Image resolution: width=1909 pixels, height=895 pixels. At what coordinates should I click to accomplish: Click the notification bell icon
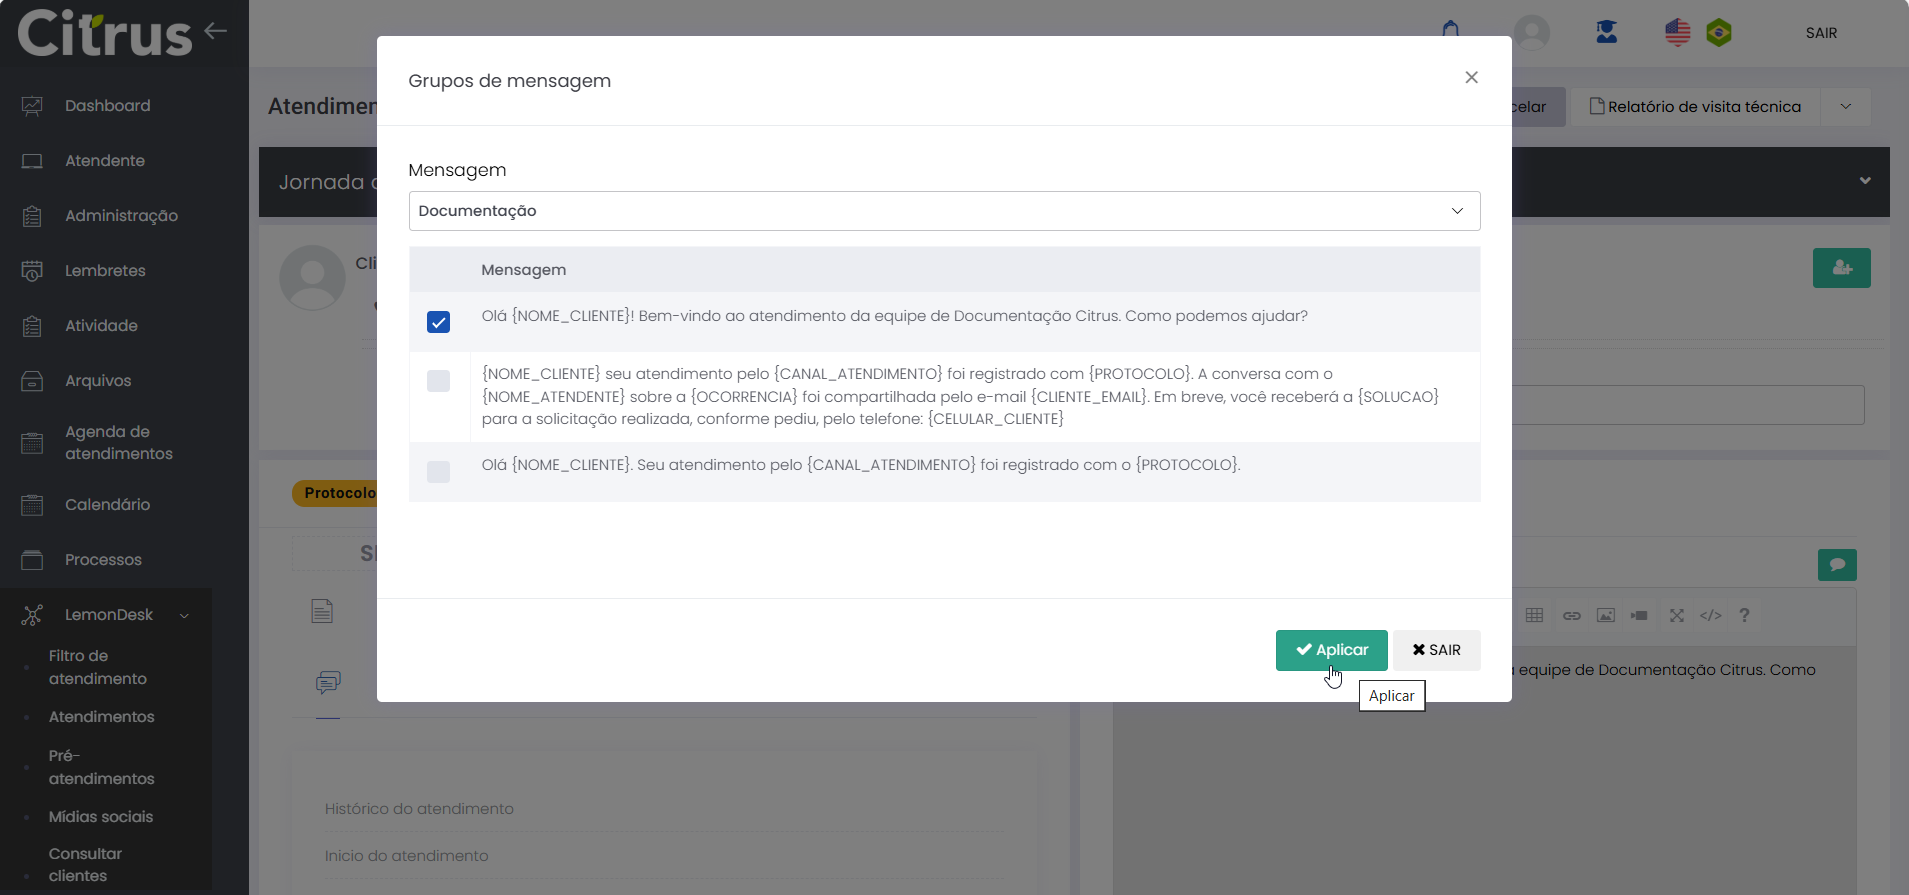pyautogui.click(x=1450, y=30)
